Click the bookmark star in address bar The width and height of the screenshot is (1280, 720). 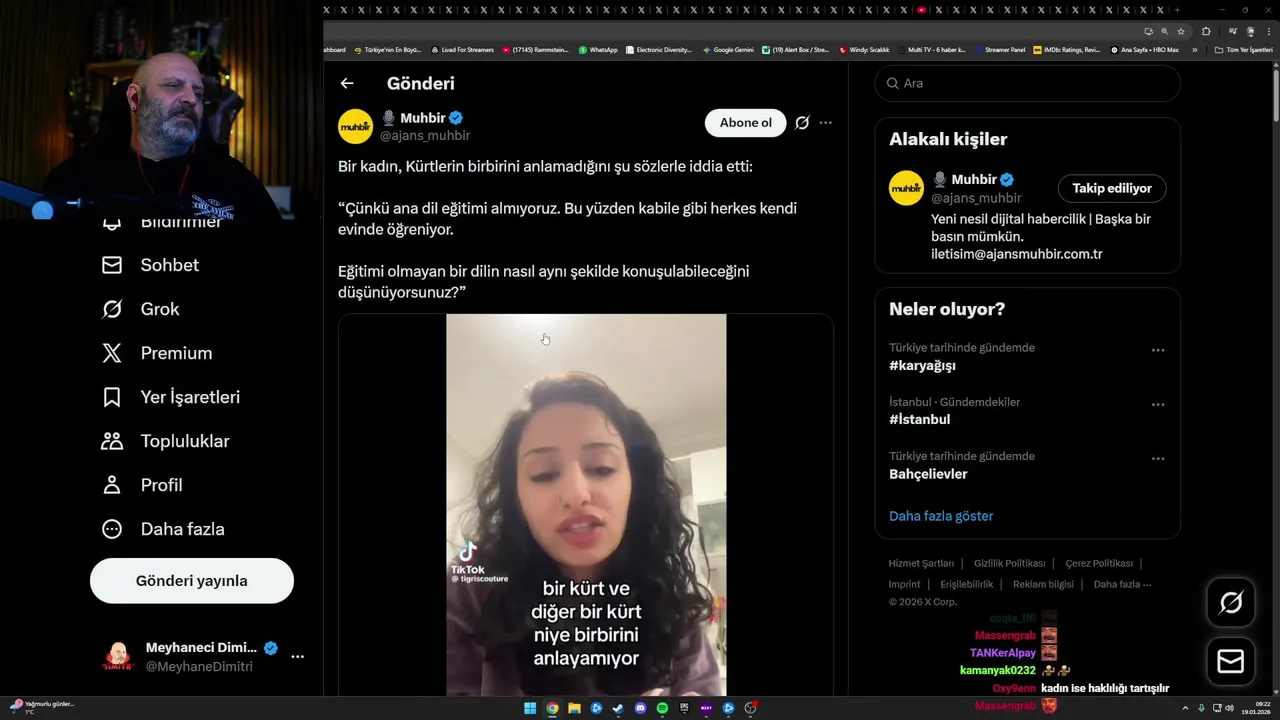point(1181,31)
